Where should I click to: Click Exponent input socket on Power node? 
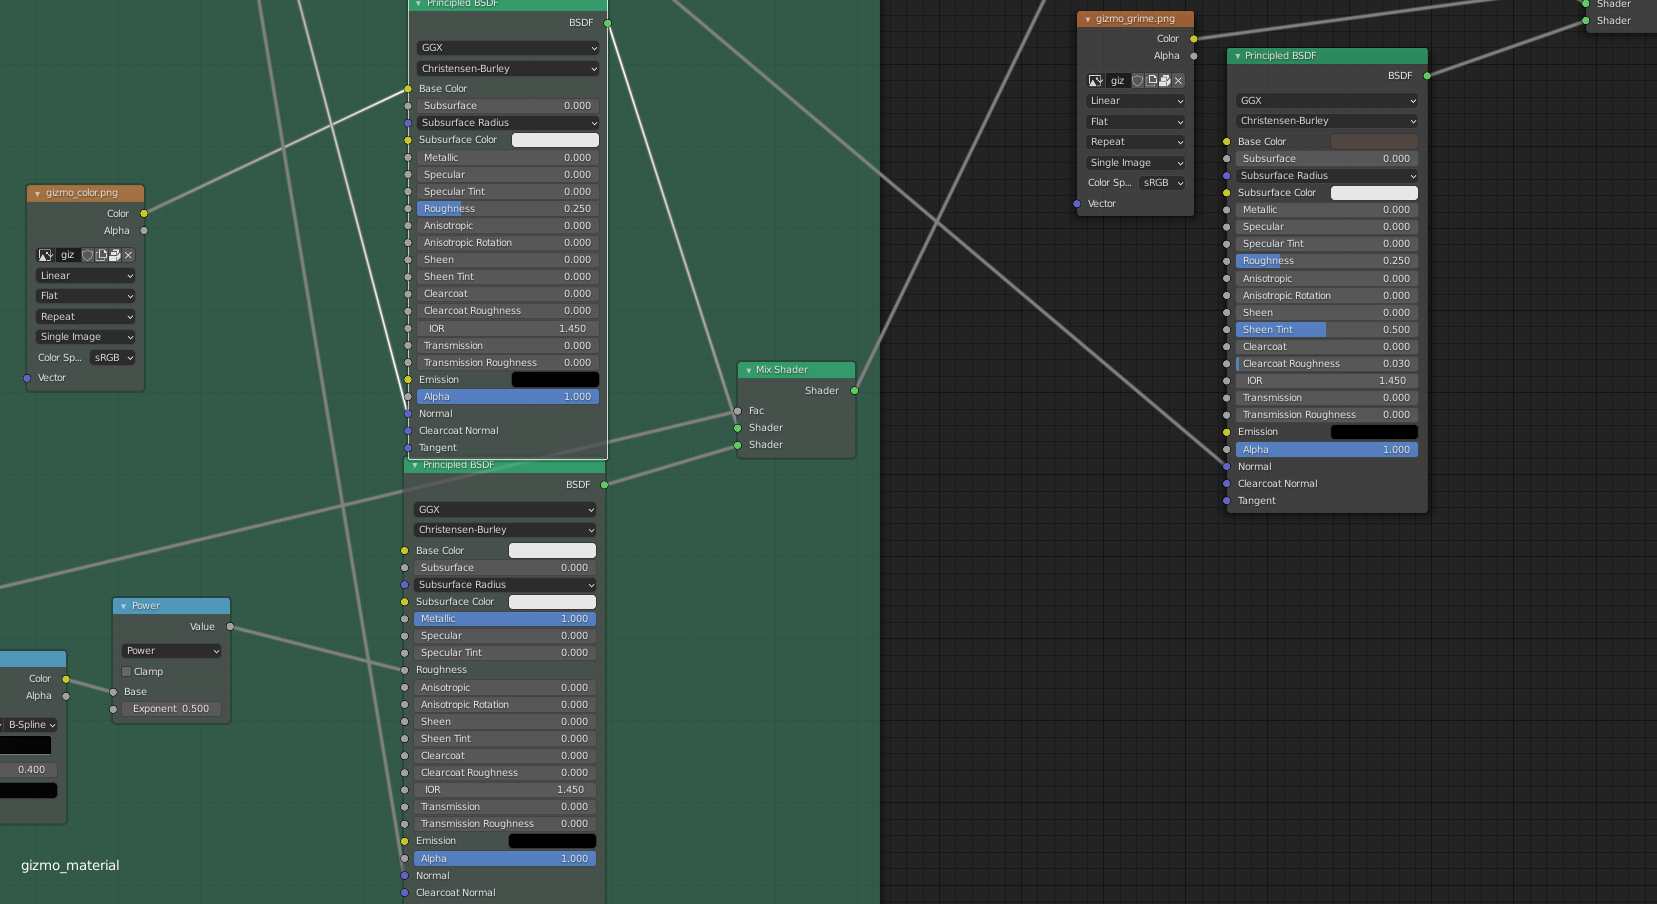coord(113,709)
